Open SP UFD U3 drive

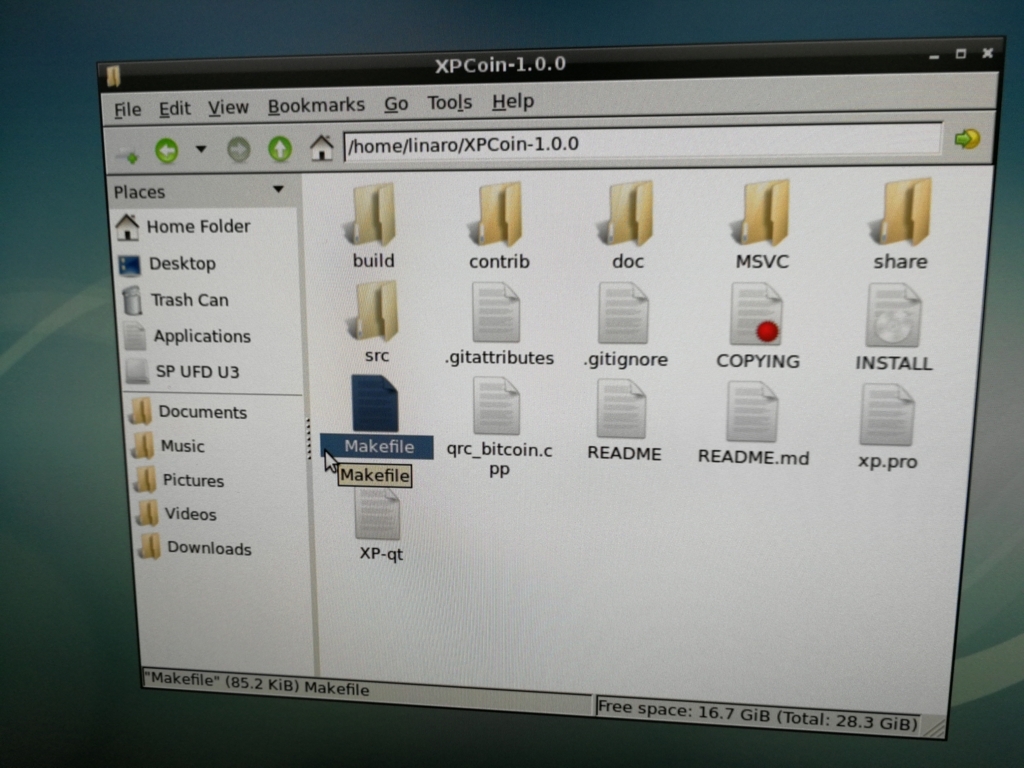pyautogui.click(x=183, y=372)
